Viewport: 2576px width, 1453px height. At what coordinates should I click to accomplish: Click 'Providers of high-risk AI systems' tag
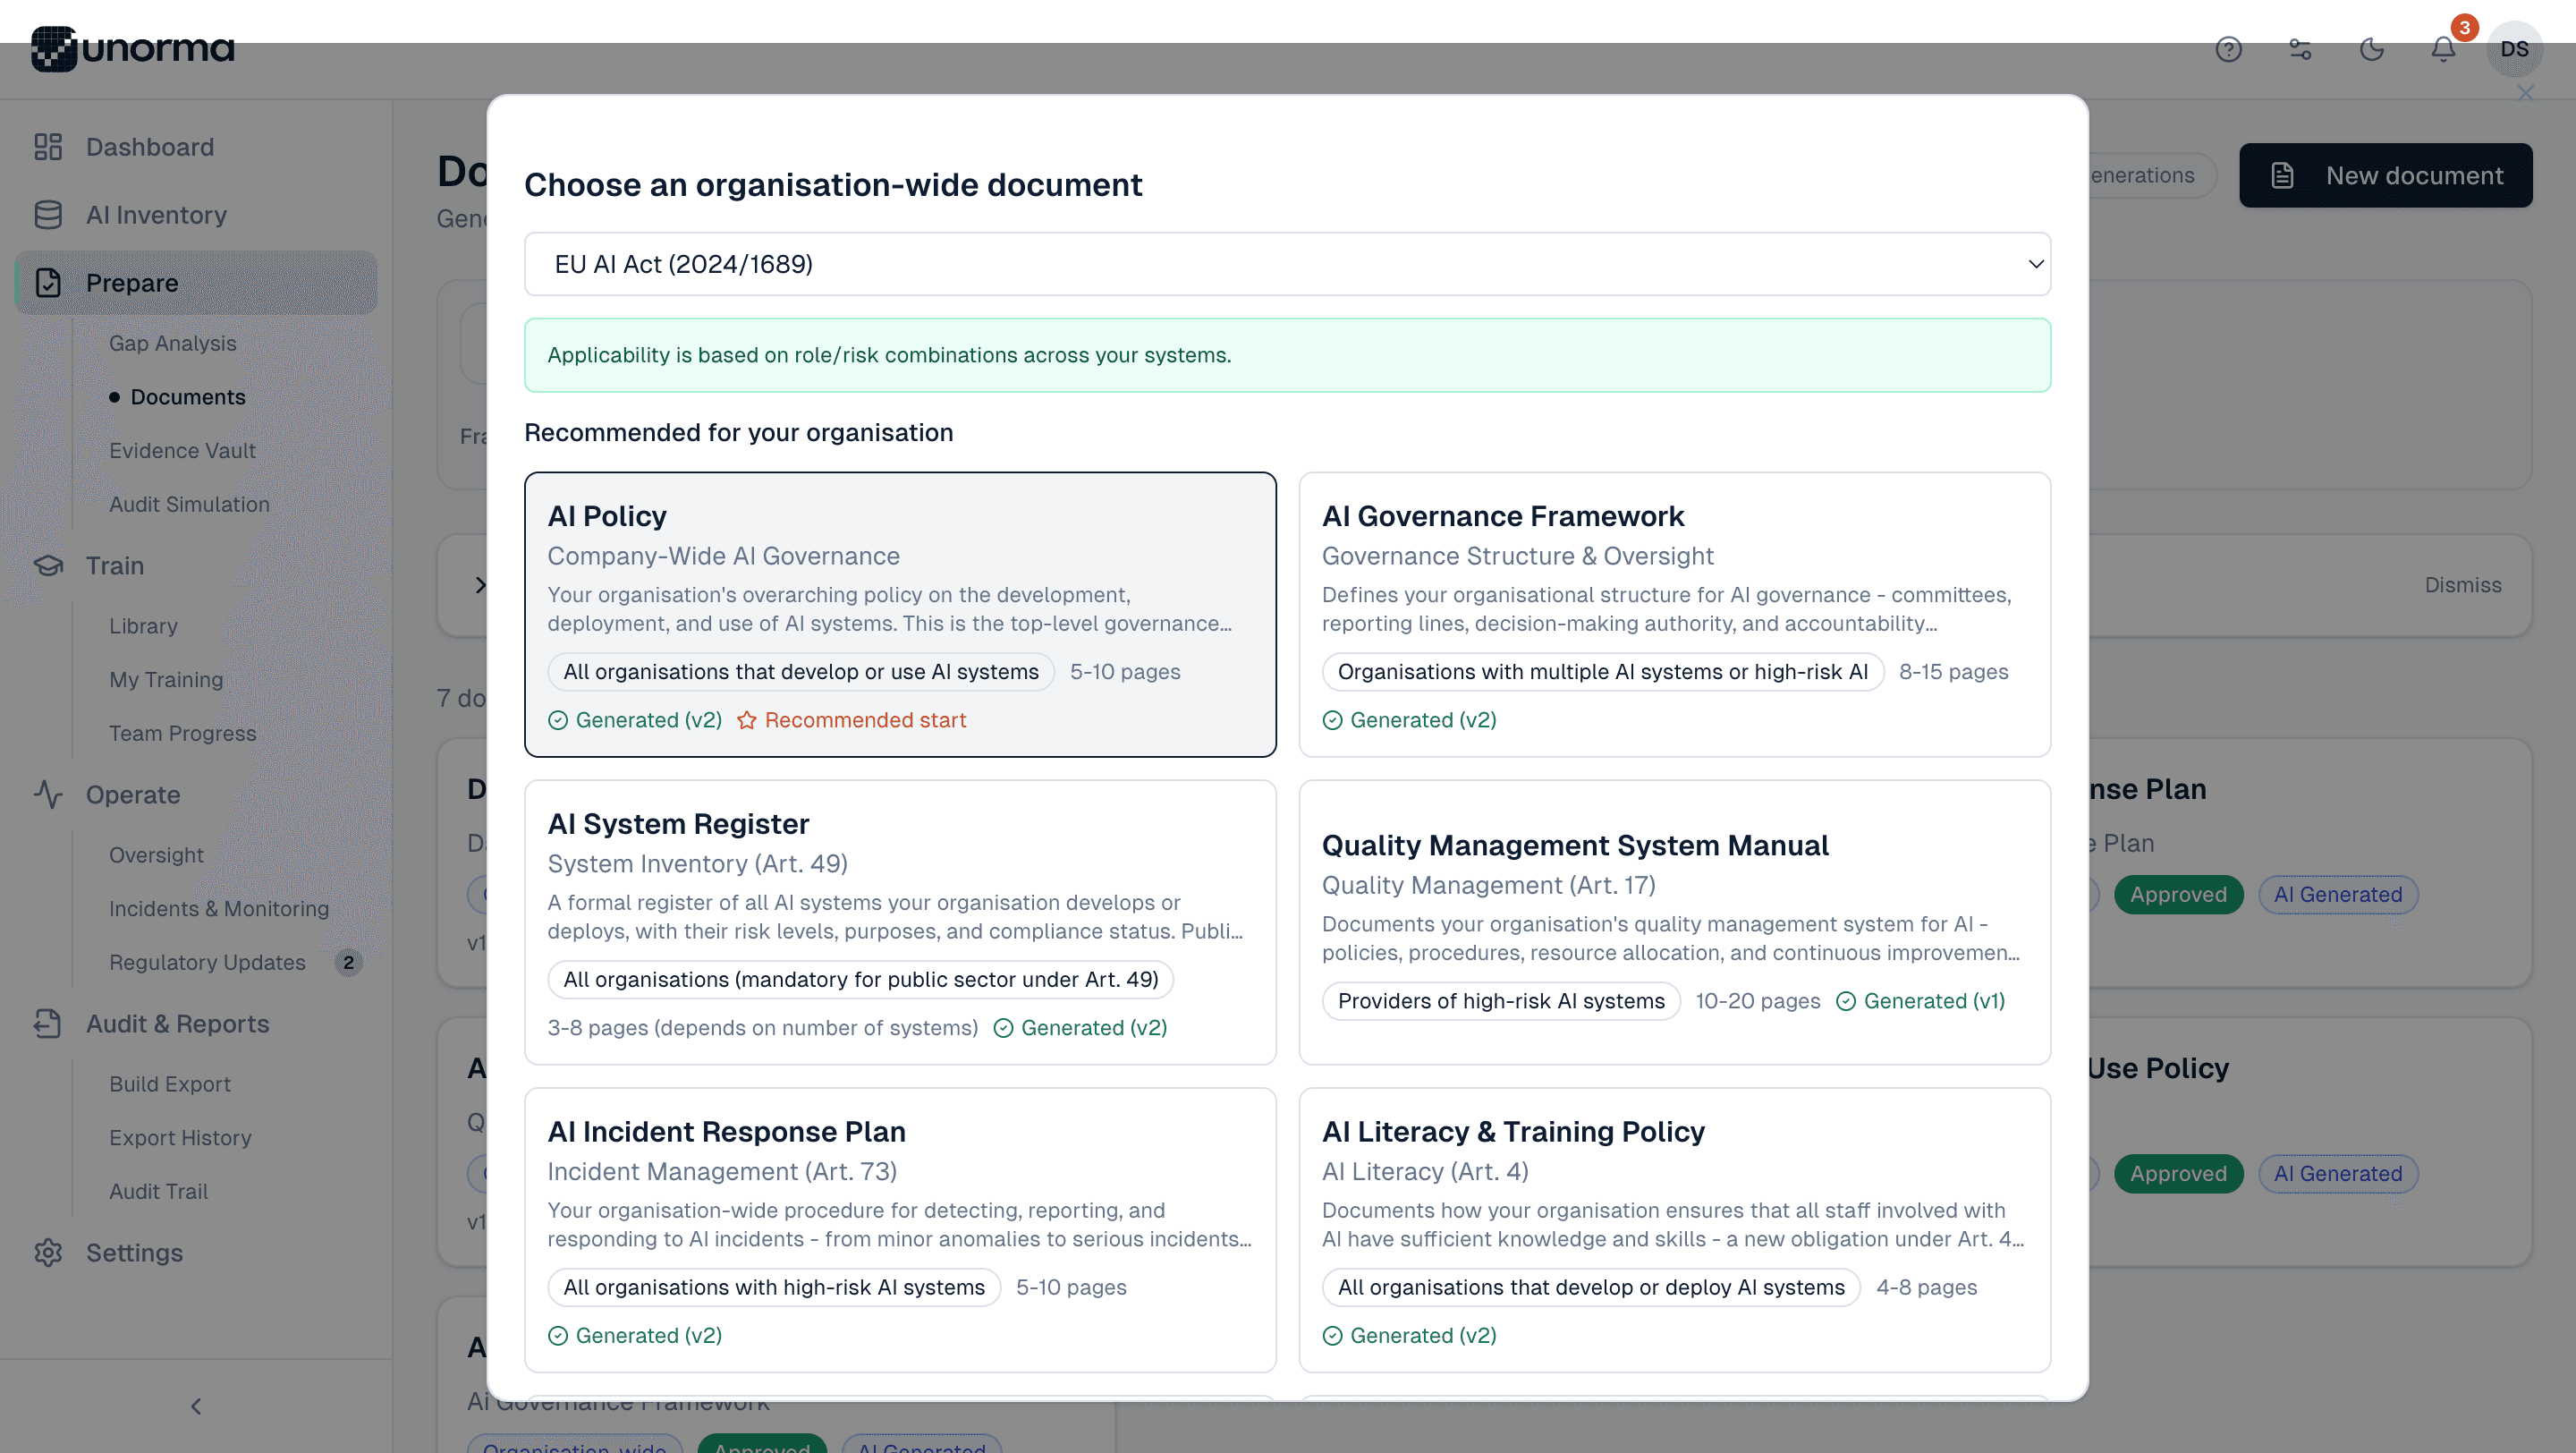[1500, 1002]
